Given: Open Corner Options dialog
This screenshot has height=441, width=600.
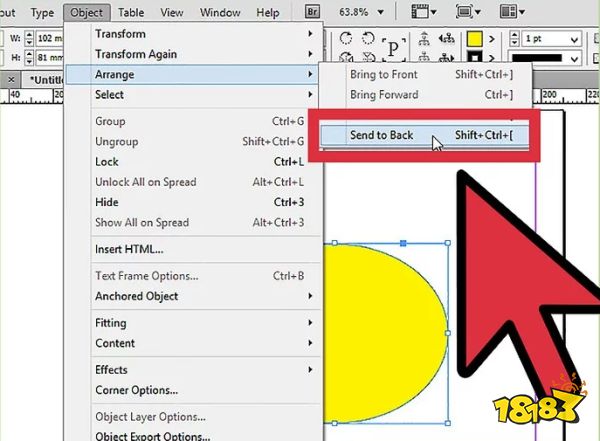Looking at the screenshot, I should coord(136,390).
